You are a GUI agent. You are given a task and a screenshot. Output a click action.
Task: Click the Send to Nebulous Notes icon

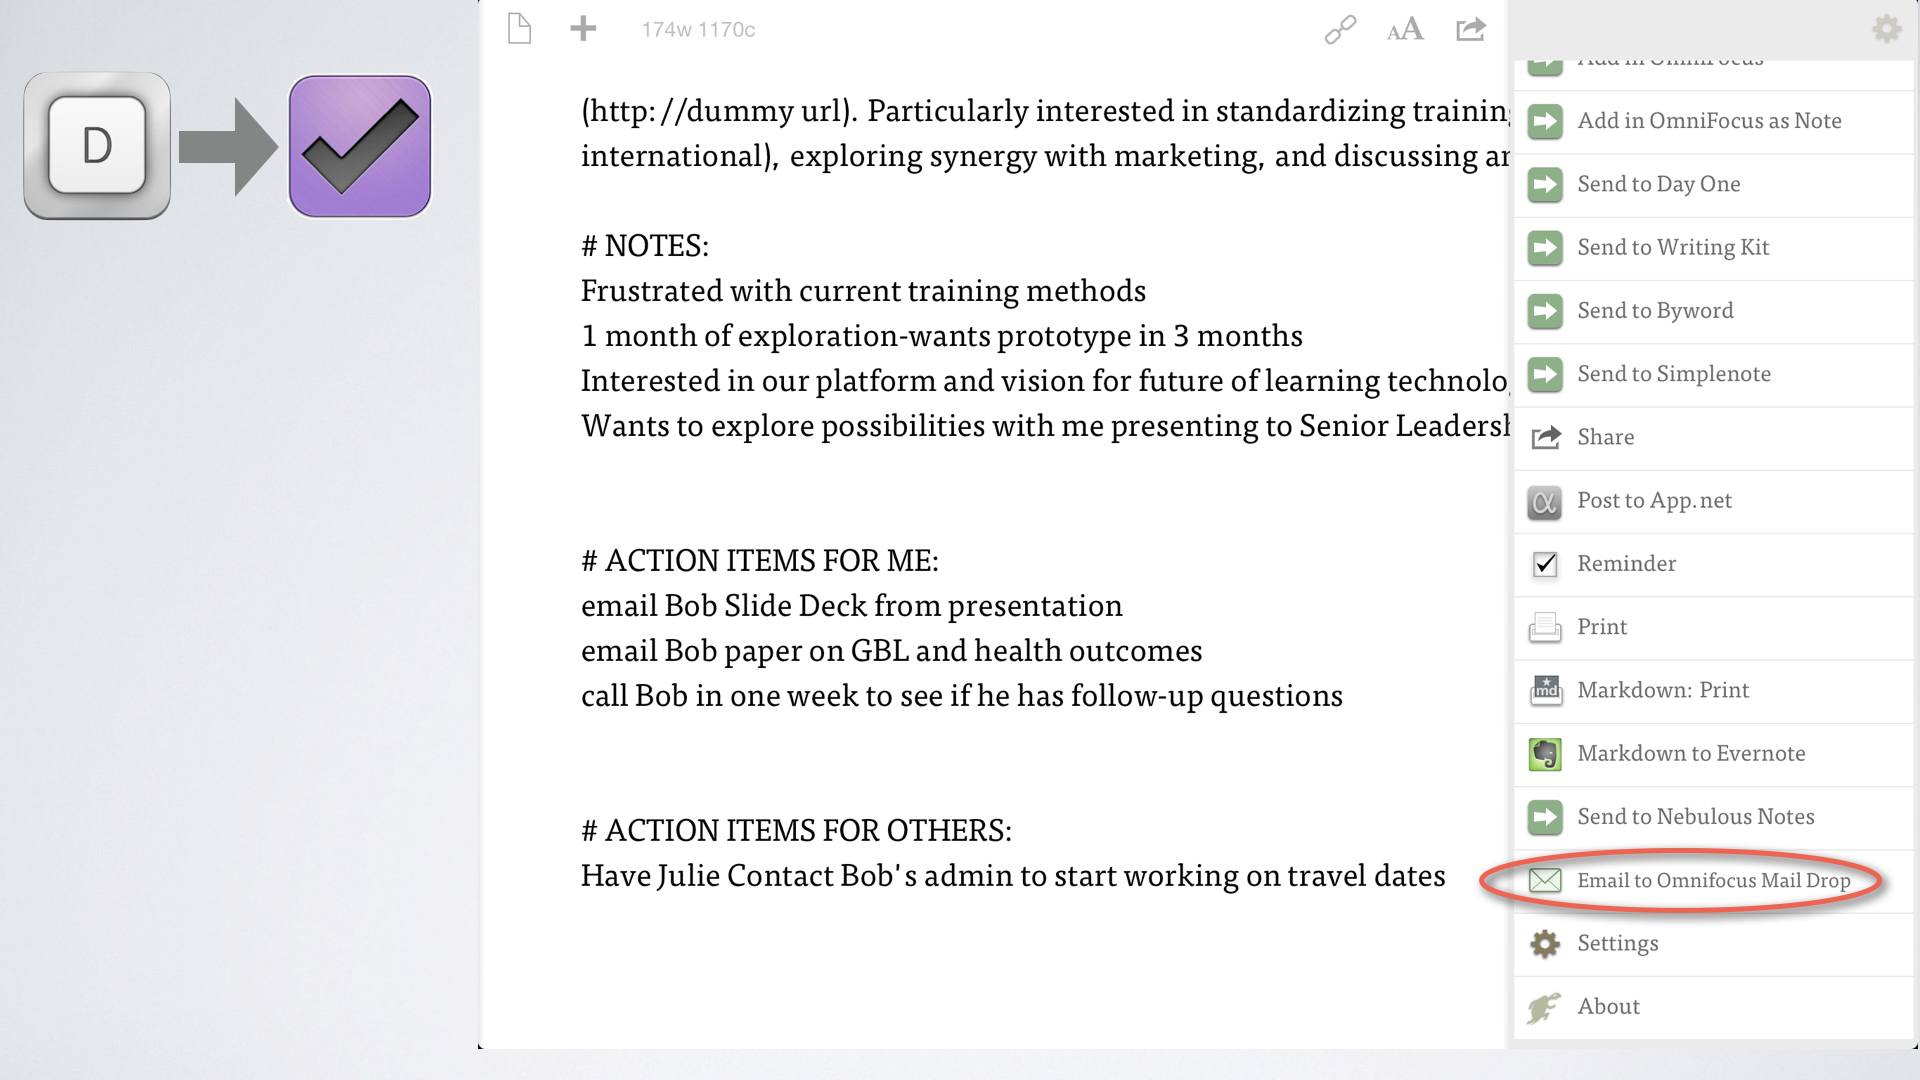[x=1544, y=816]
